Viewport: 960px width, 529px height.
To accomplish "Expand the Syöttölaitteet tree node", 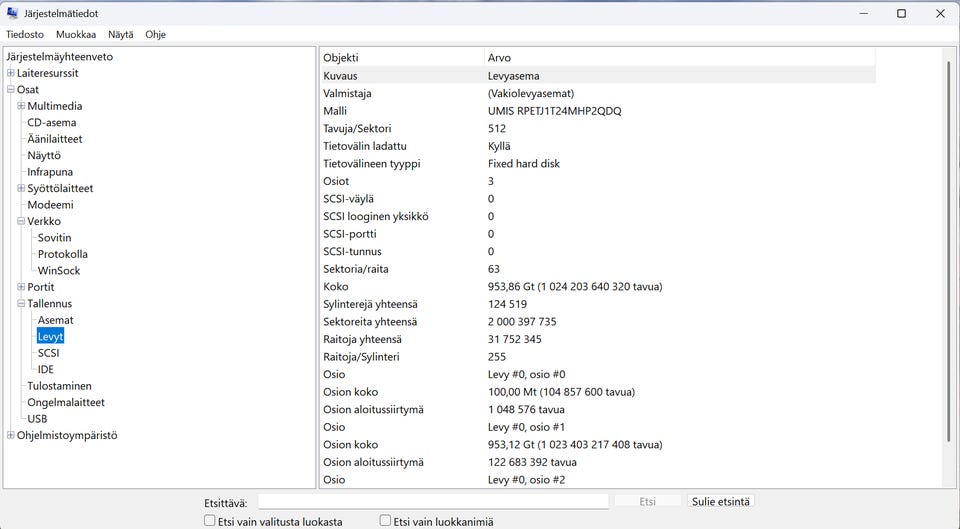I will point(21,188).
